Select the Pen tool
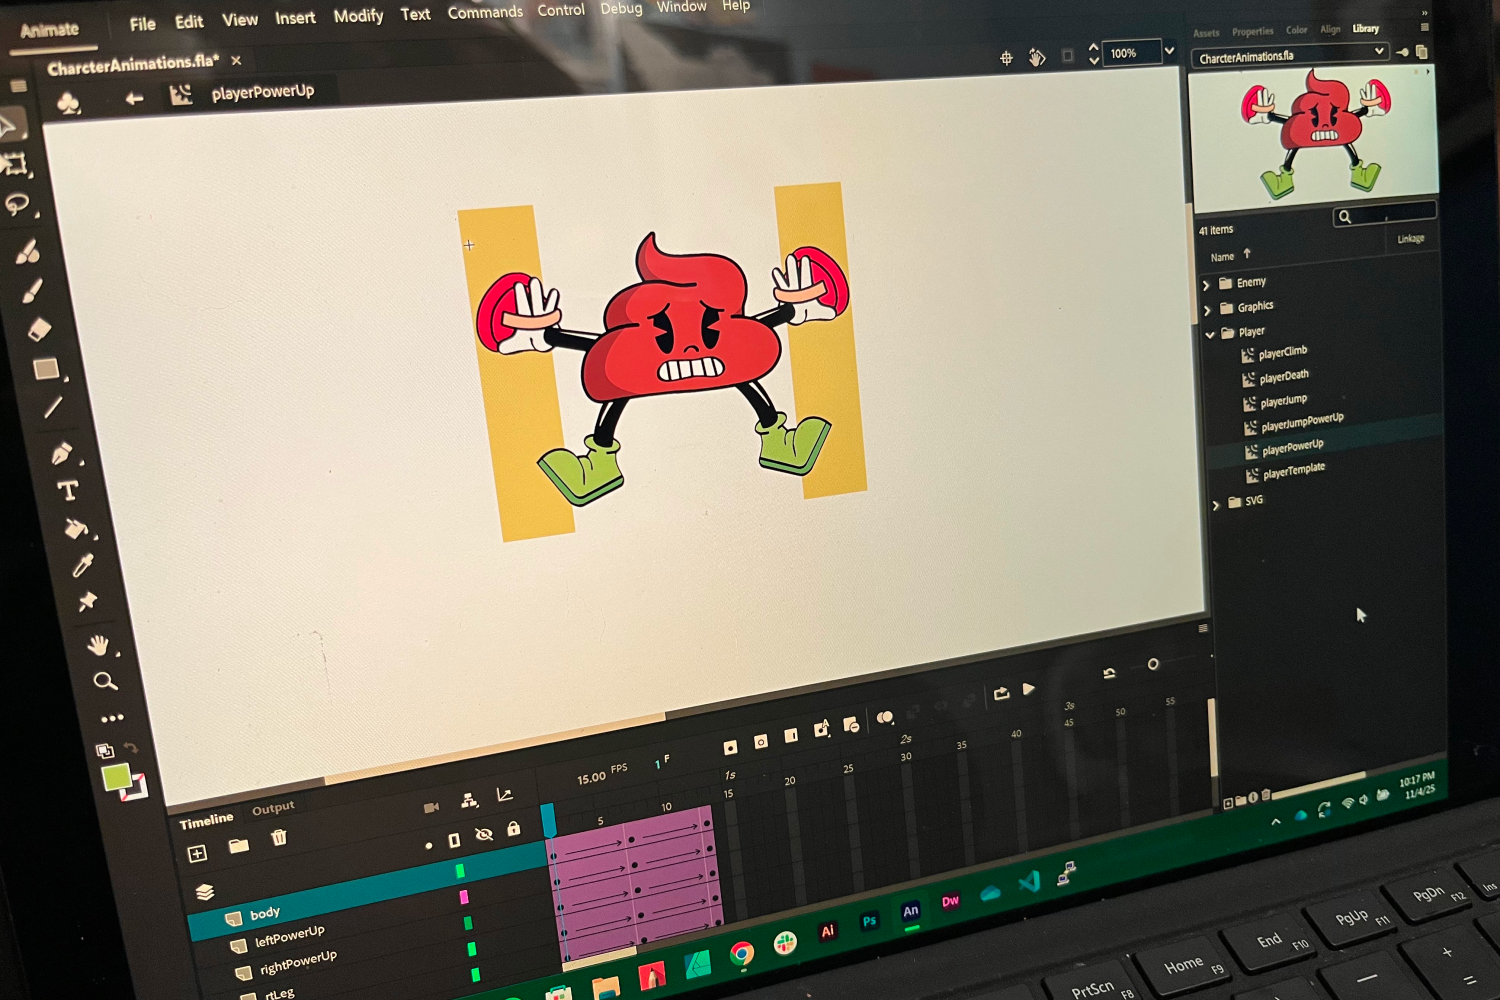This screenshot has width=1500, height=1000. click(x=62, y=453)
